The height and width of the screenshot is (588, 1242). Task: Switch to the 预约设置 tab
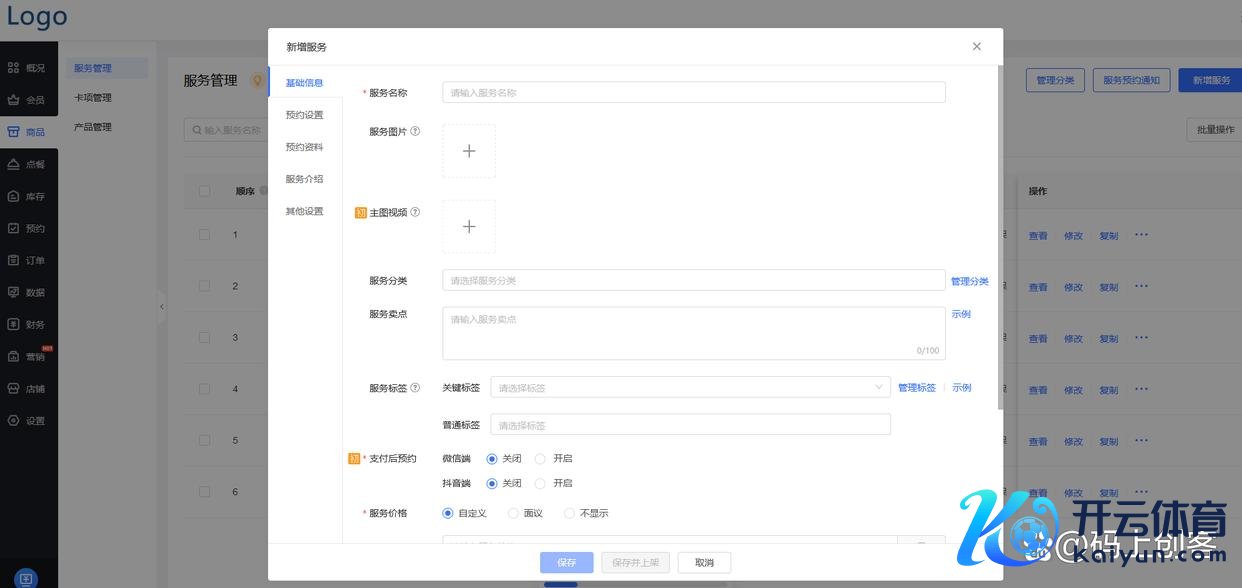point(304,115)
